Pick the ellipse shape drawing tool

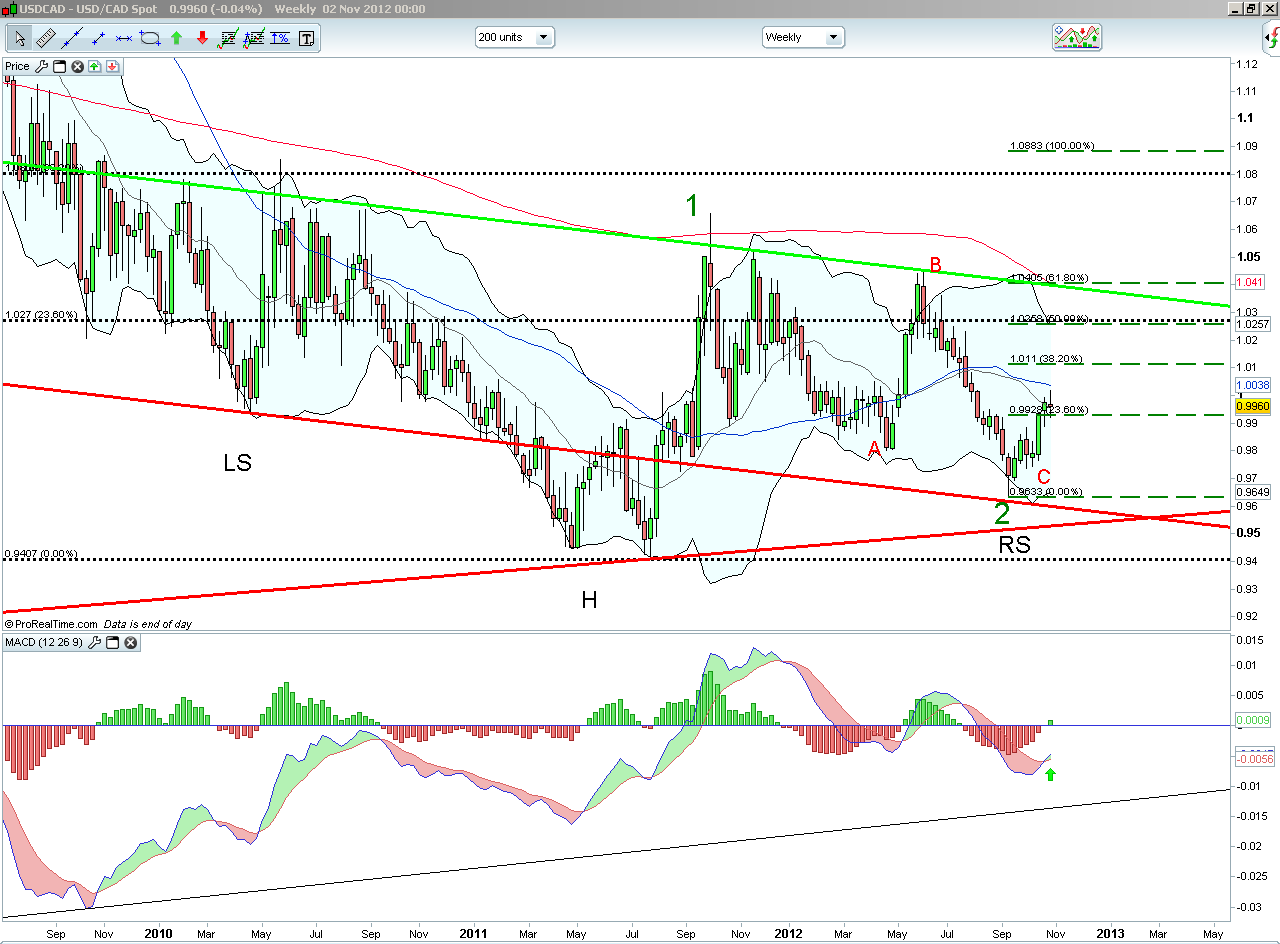pyautogui.click(x=150, y=39)
